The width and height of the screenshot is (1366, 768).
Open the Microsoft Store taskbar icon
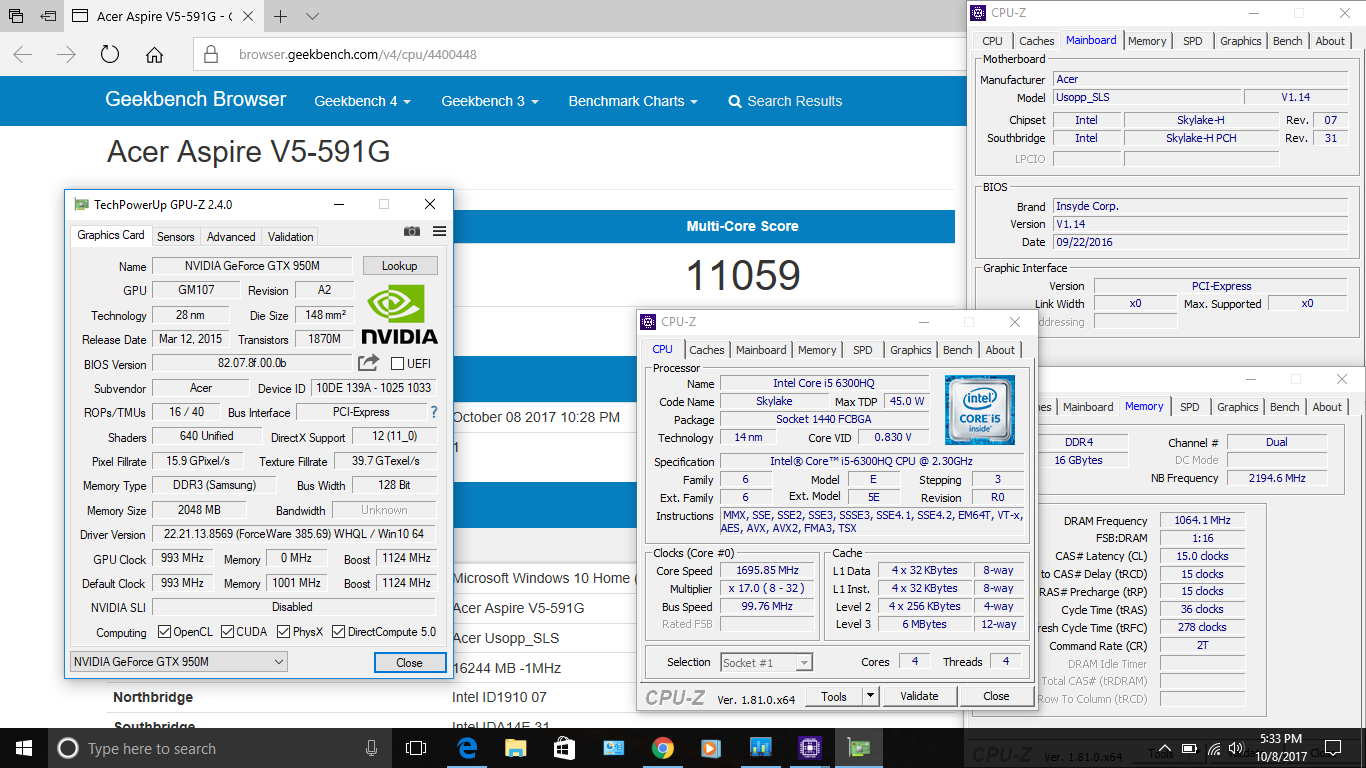[x=564, y=748]
